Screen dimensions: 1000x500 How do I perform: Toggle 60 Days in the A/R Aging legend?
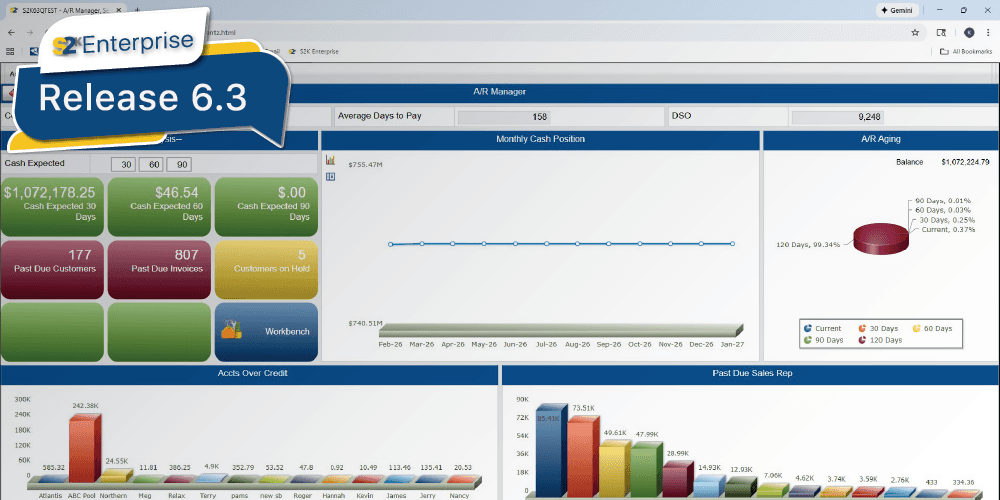coord(932,328)
